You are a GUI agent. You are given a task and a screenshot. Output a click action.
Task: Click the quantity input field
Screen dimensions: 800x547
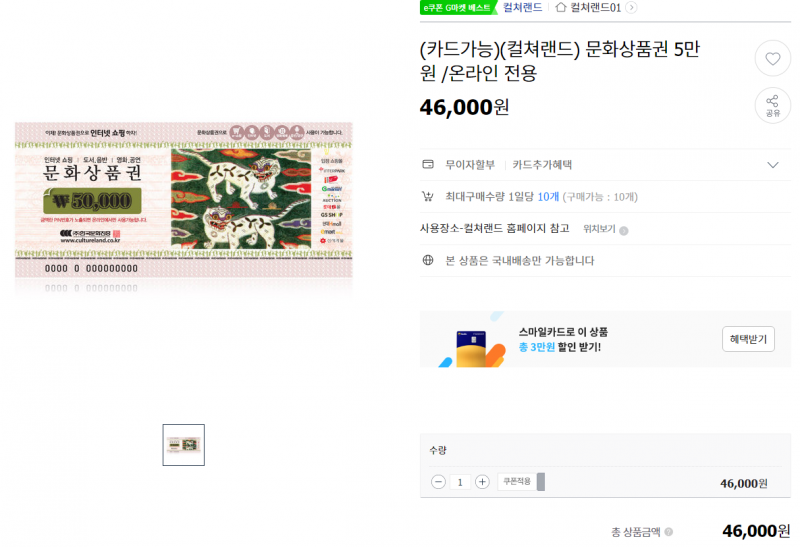(460, 482)
